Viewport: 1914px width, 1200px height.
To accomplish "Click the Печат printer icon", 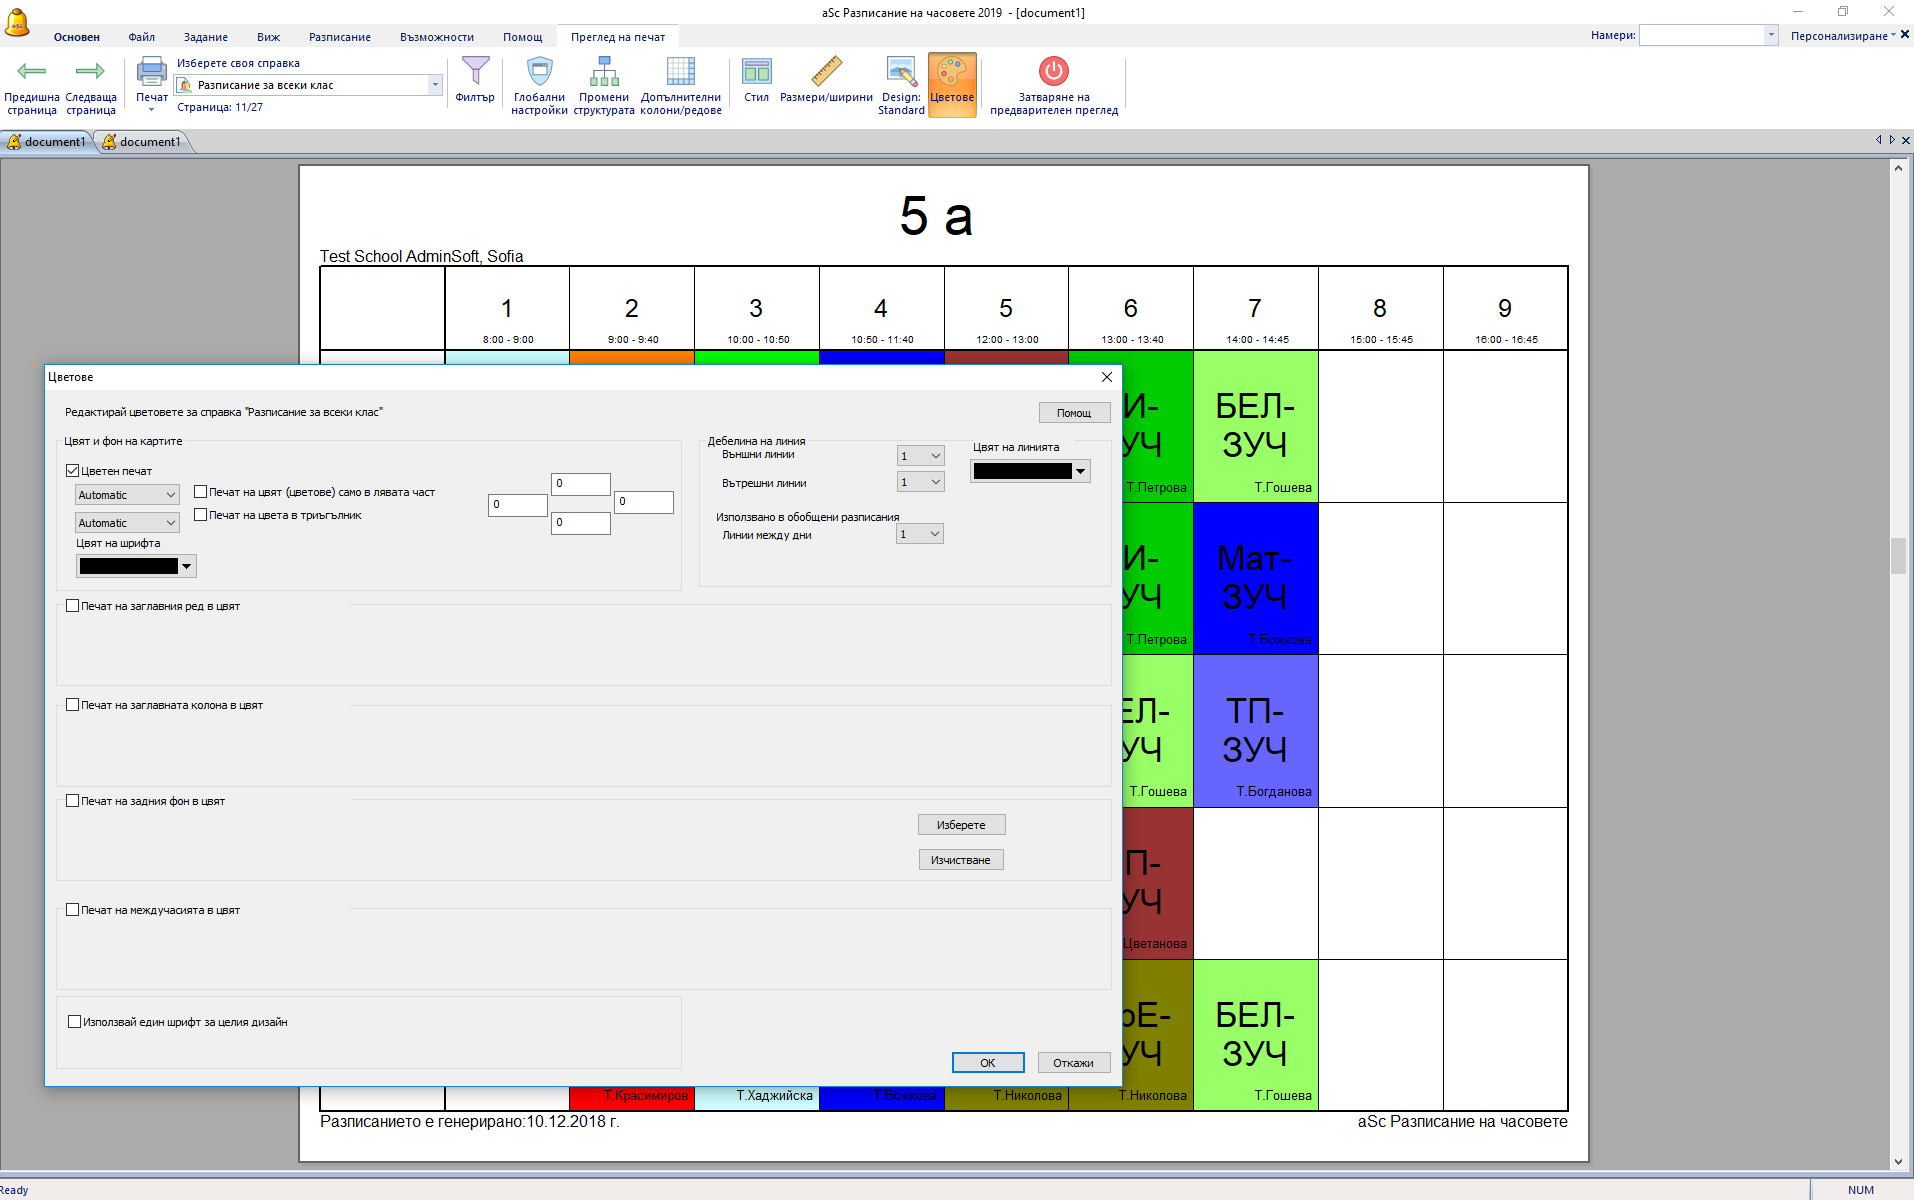I will (152, 72).
